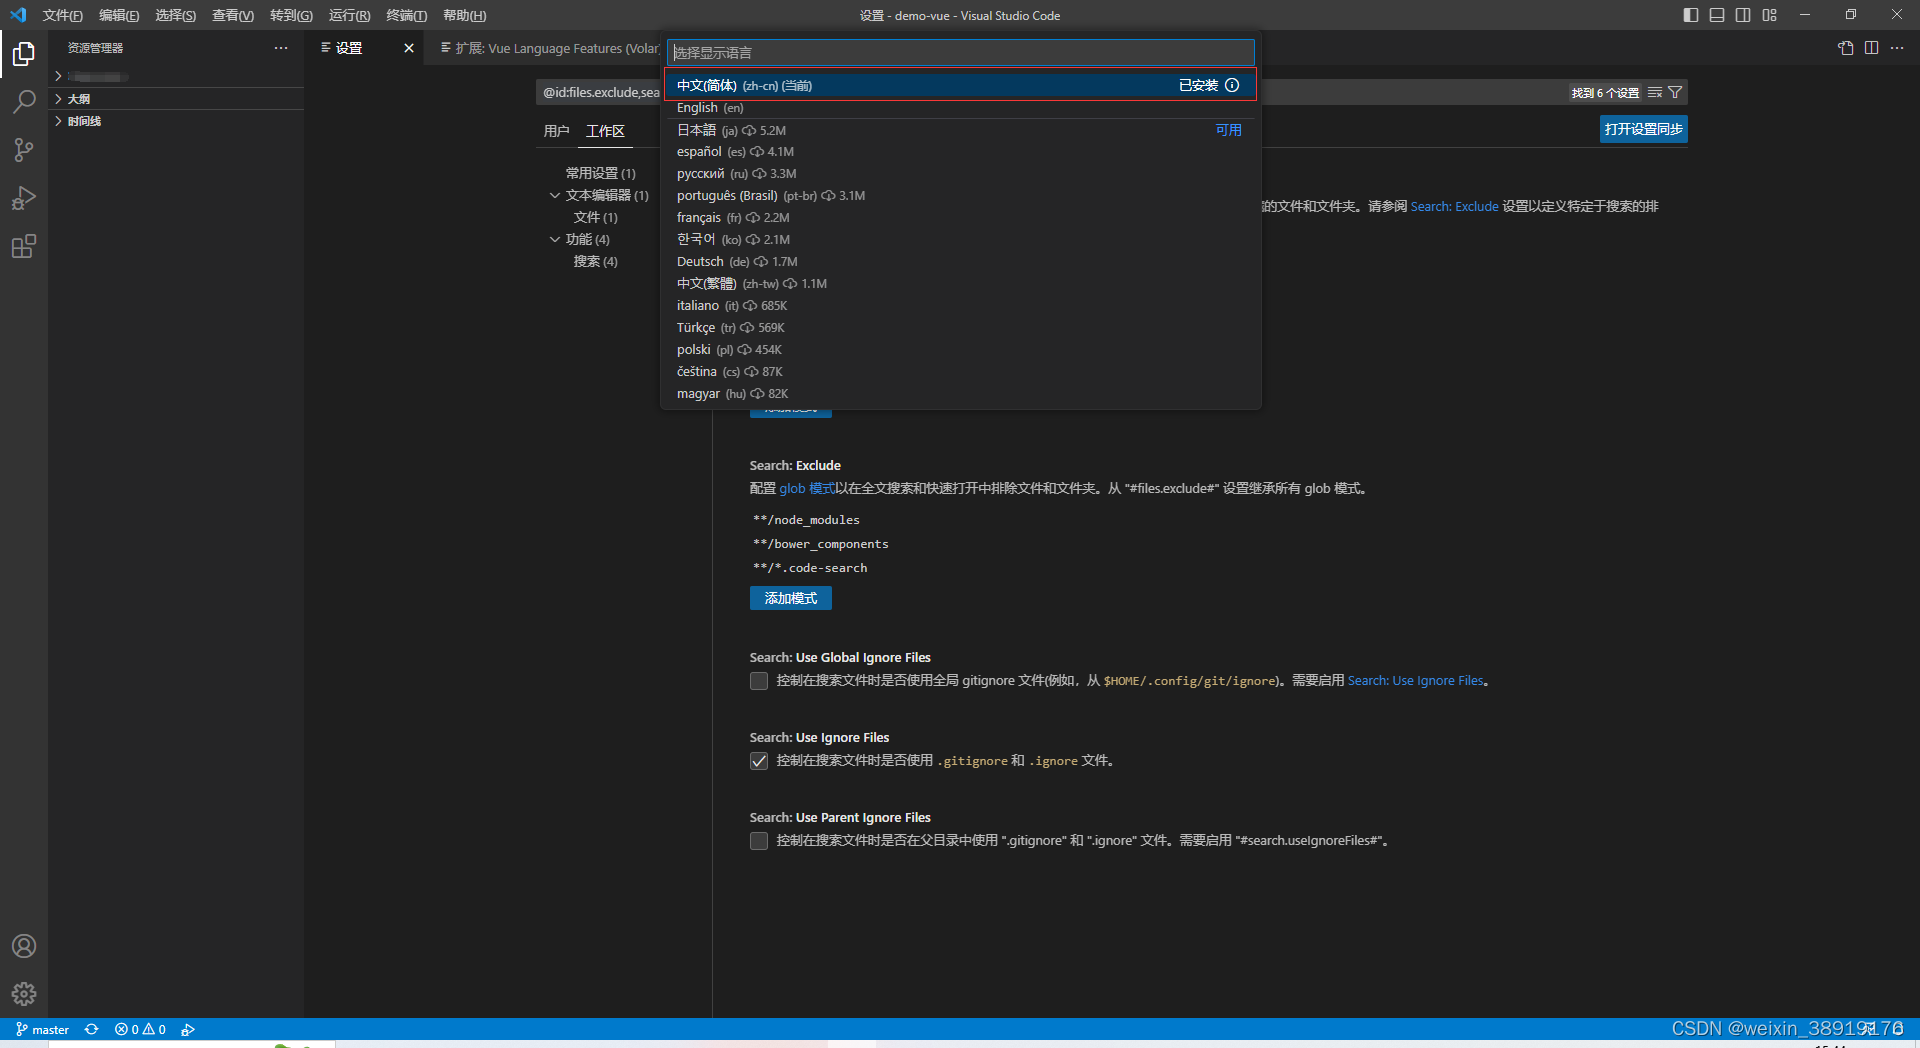Focus the 选择显示语言 input box

click(x=960, y=52)
